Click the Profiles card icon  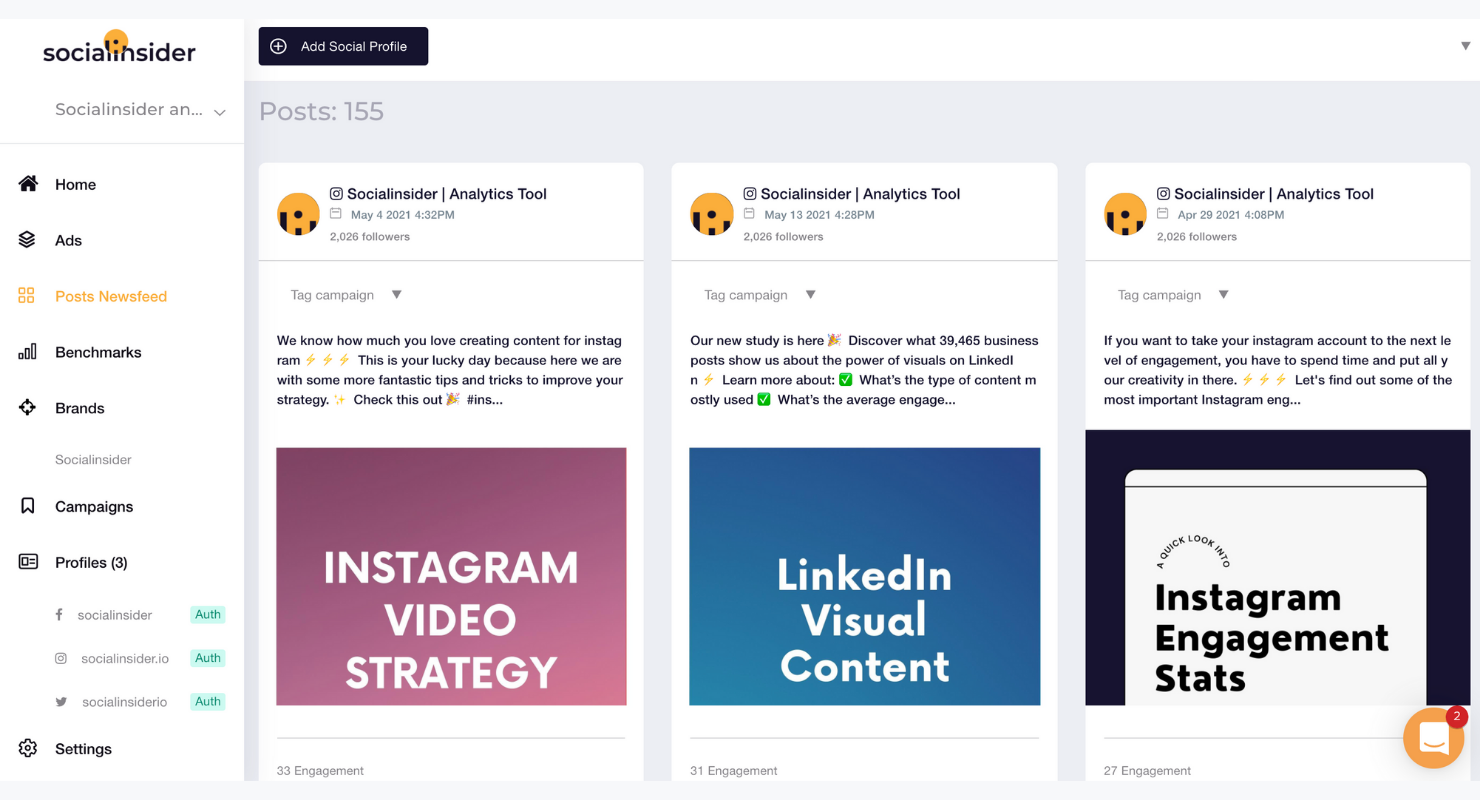[28, 562]
